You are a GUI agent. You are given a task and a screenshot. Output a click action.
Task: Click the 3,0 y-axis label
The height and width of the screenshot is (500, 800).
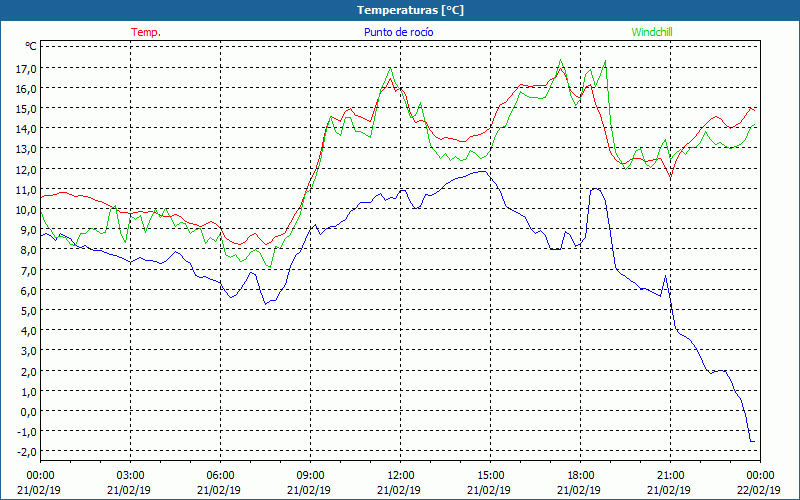point(28,351)
